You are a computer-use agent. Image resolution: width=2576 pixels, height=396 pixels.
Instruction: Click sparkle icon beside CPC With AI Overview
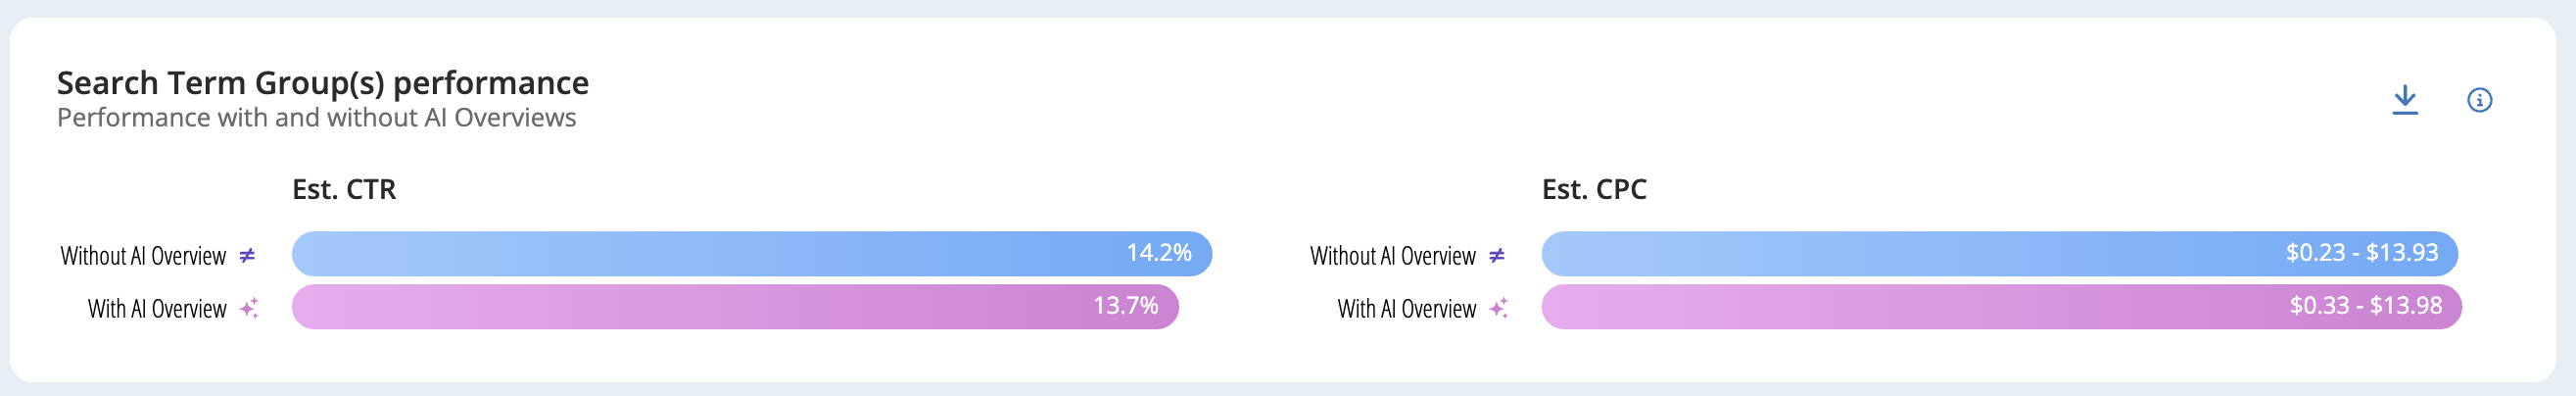(x=1499, y=308)
